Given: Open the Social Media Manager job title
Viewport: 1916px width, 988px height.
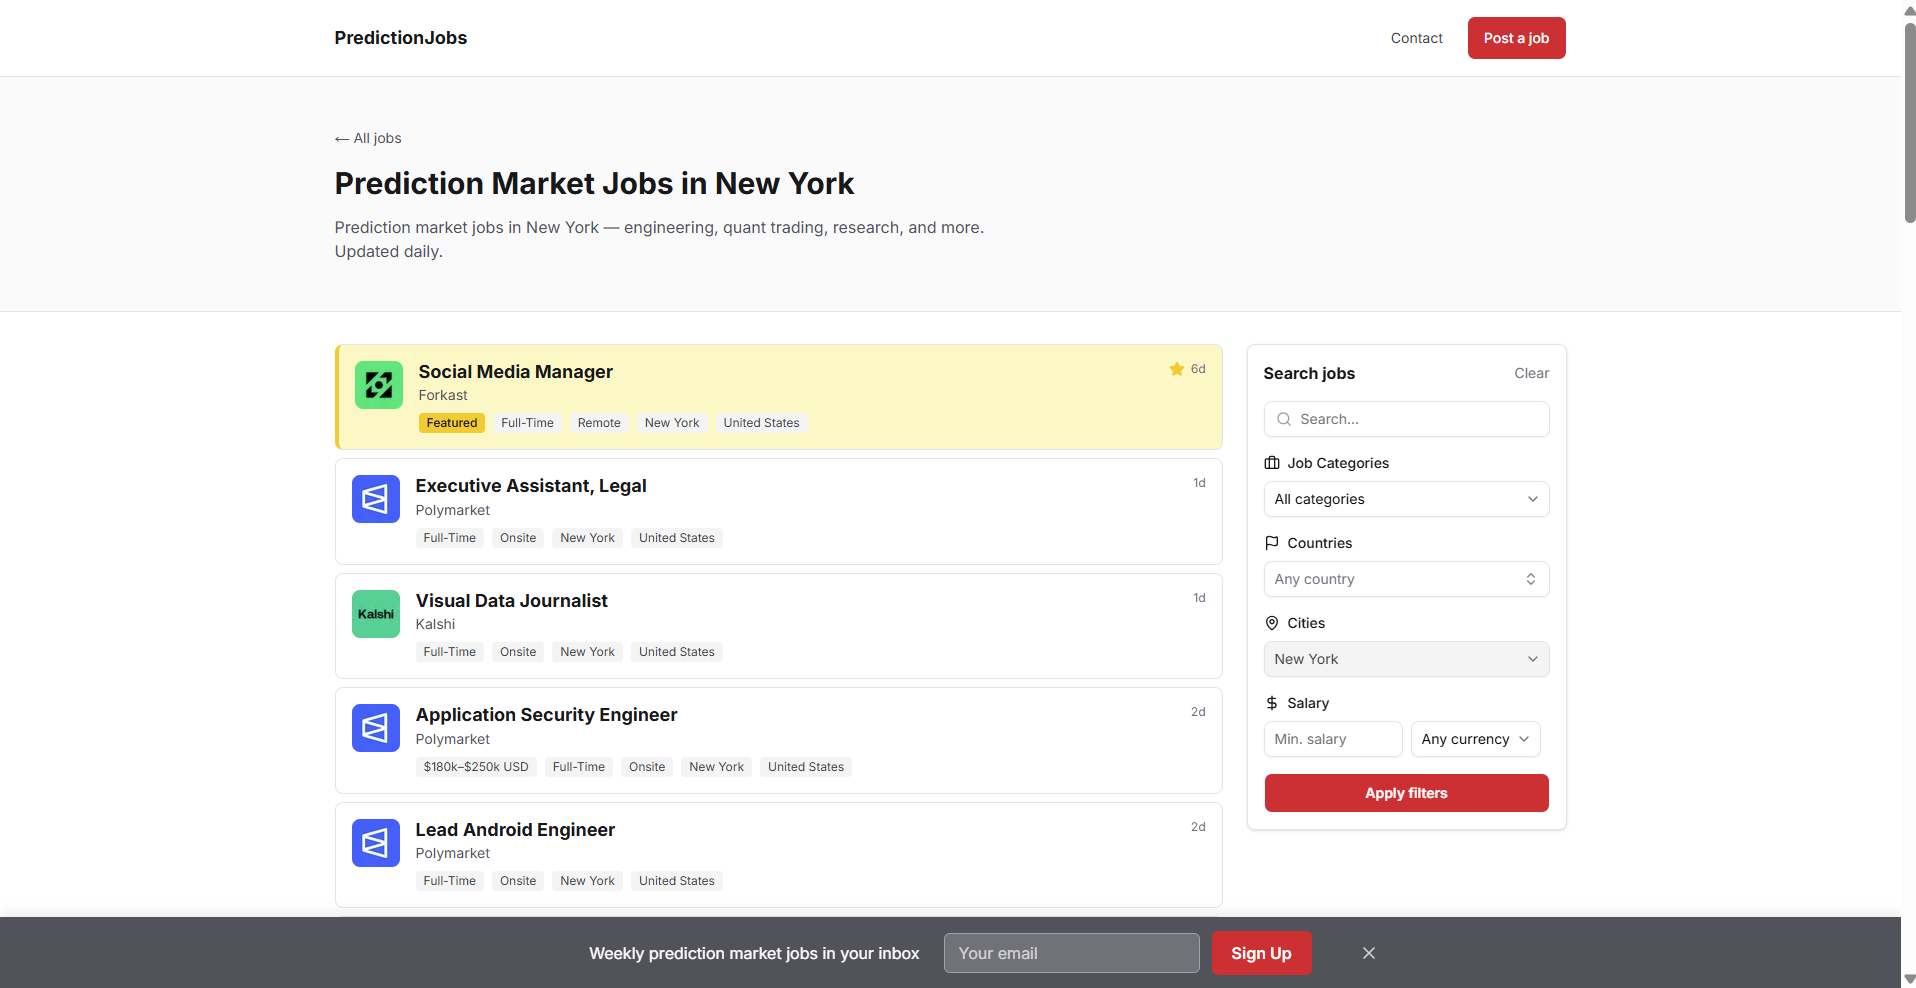Looking at the screenshot, I should pyautogui.click(x=515, y=372).
